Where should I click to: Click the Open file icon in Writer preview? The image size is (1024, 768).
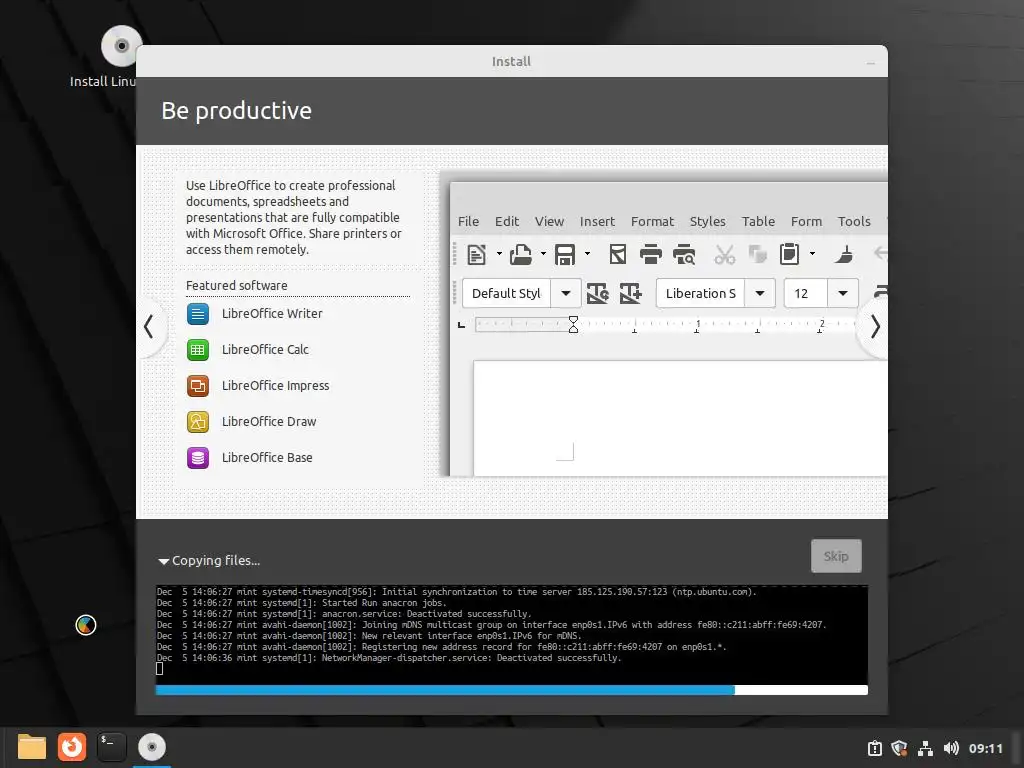(521, 254)
